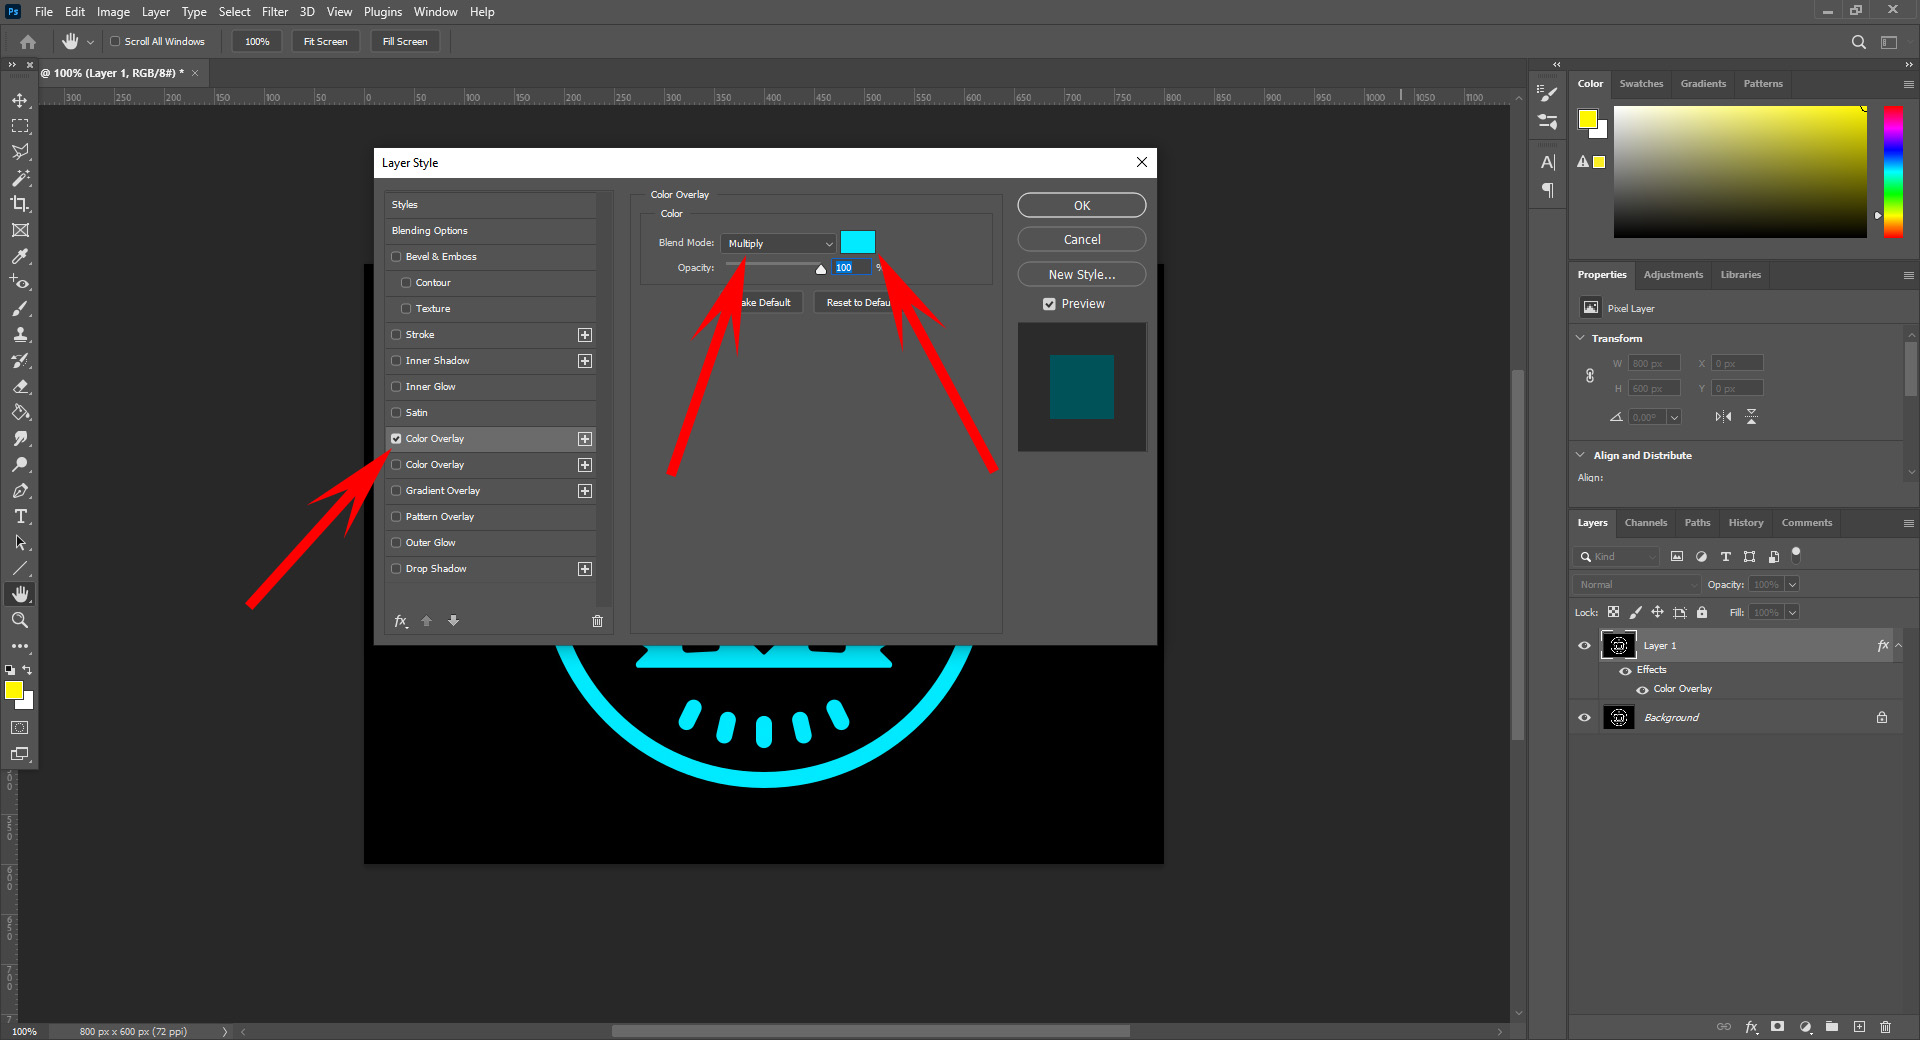Screen dimensions: 1920x1040
Task: Open the search icon at top right
Action: [x=1858, y=42]
